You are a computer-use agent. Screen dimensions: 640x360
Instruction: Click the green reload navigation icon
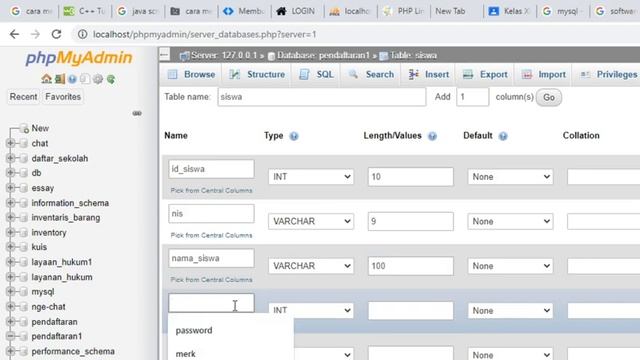tap(111, 79)
